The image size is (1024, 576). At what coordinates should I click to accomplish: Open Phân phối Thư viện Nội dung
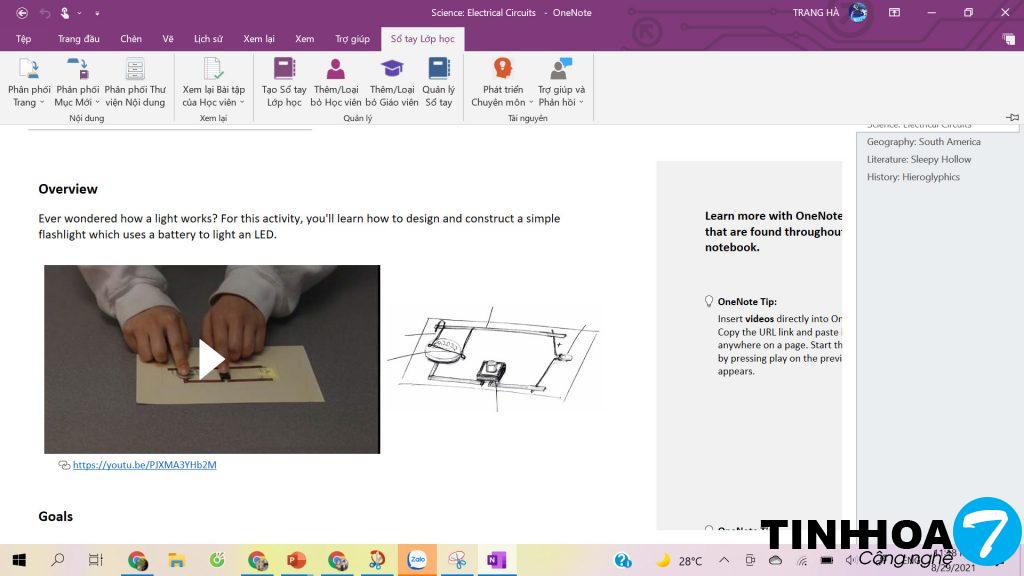click(x=134, y=70)
